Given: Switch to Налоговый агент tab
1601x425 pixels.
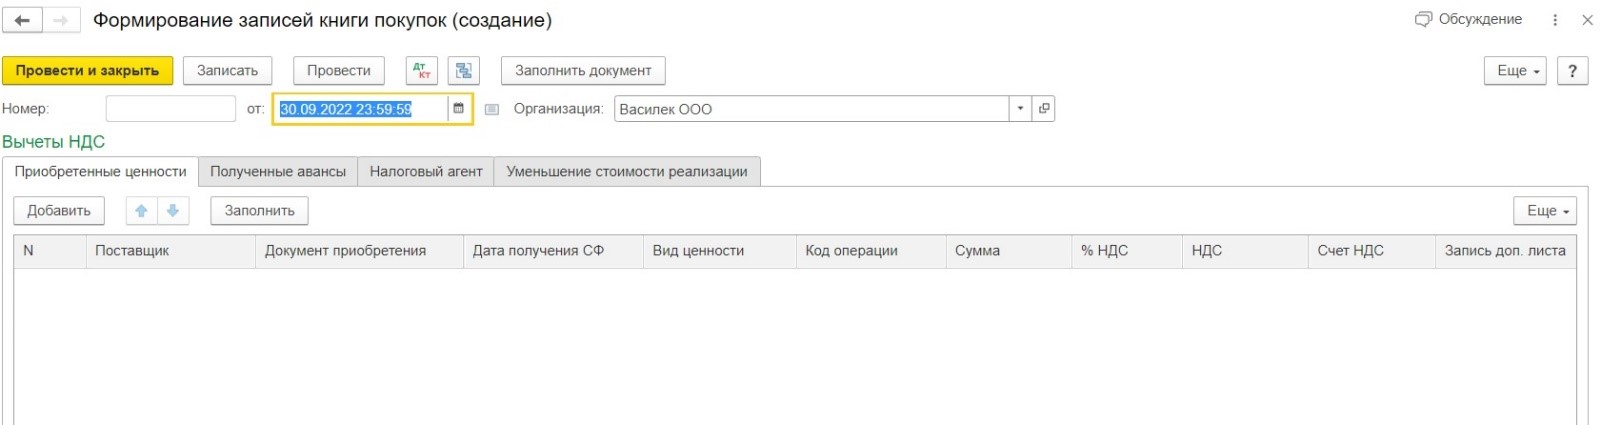Looking at the screenshot, I should pyautogui.click(x=426, y=172).
